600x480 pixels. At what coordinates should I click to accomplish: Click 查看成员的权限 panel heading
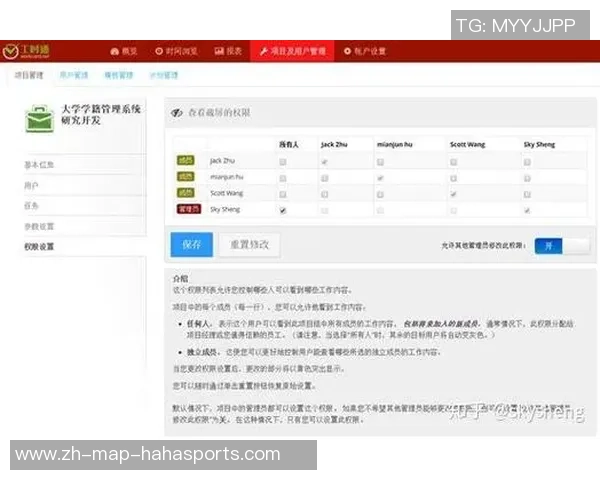coord(219,113)
